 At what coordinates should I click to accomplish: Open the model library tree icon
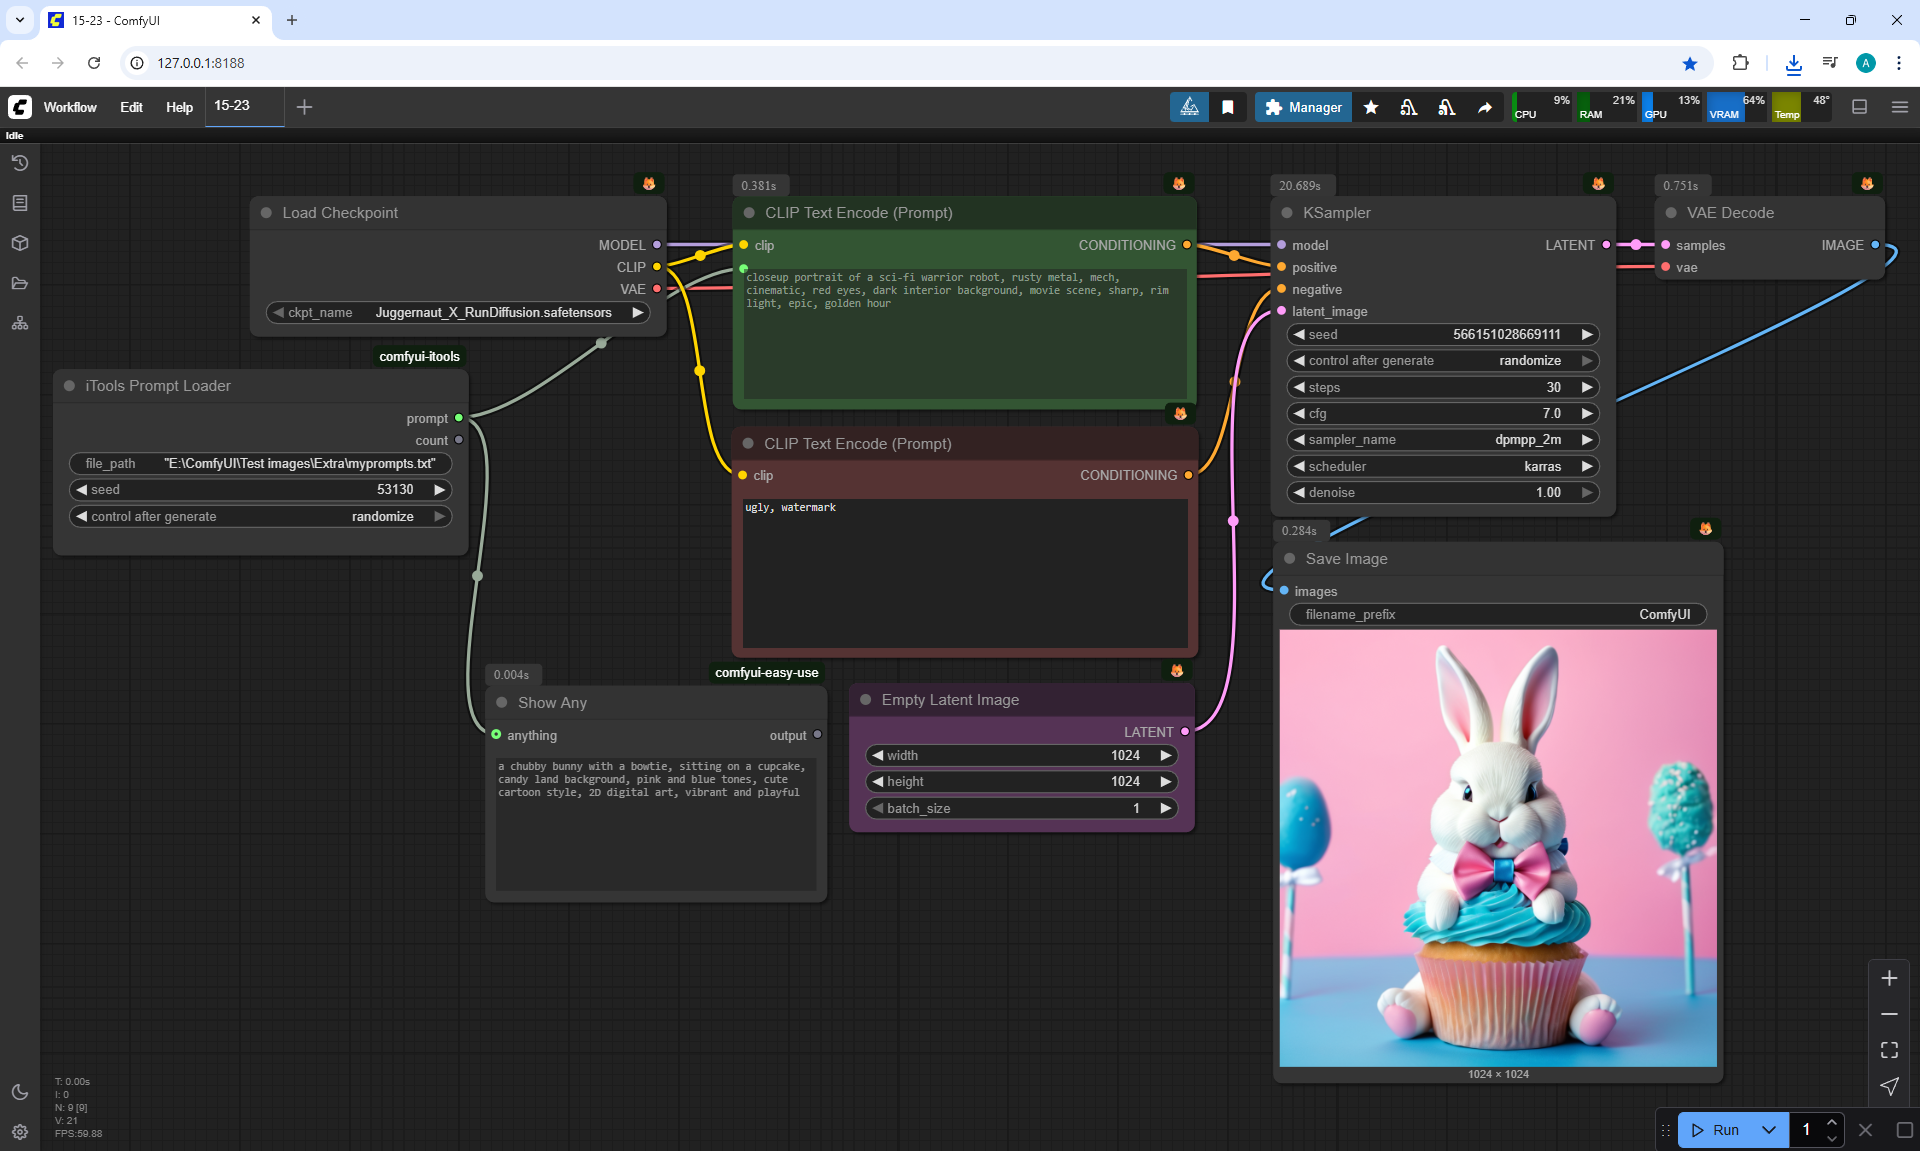[20, 323]
